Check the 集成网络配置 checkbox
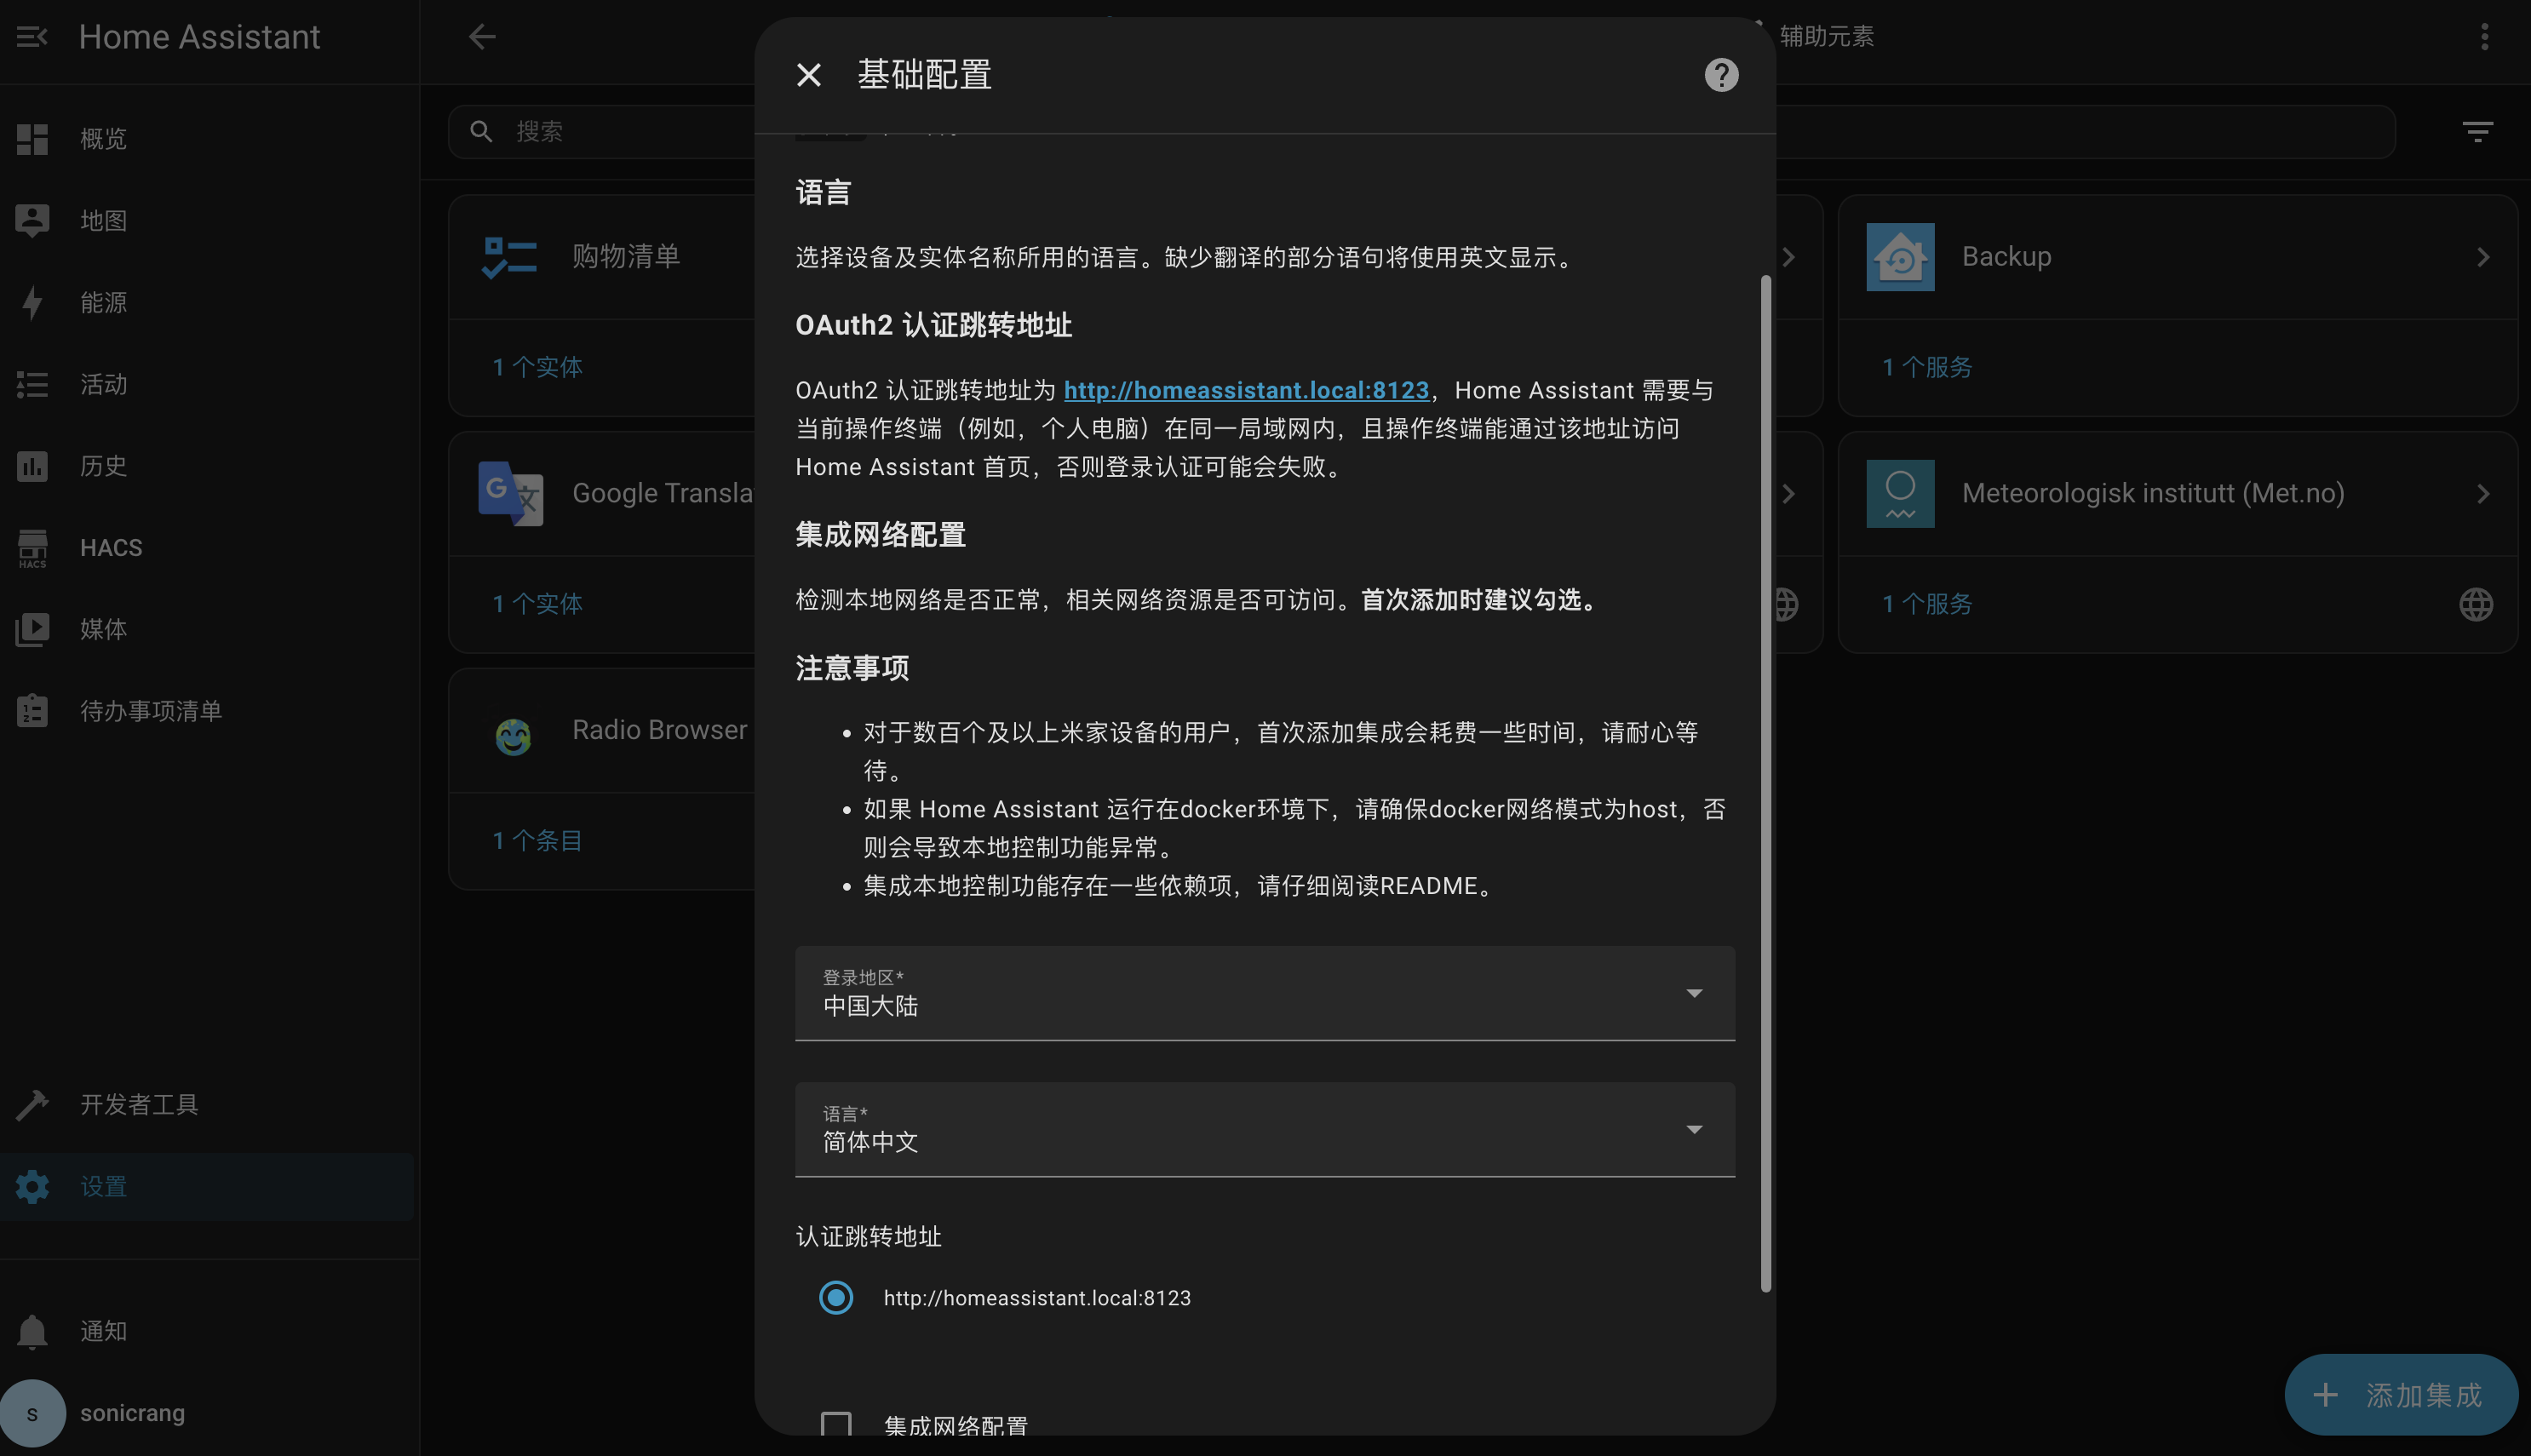Viewport: 2531px width, 1456px height. click(836, 1424)
